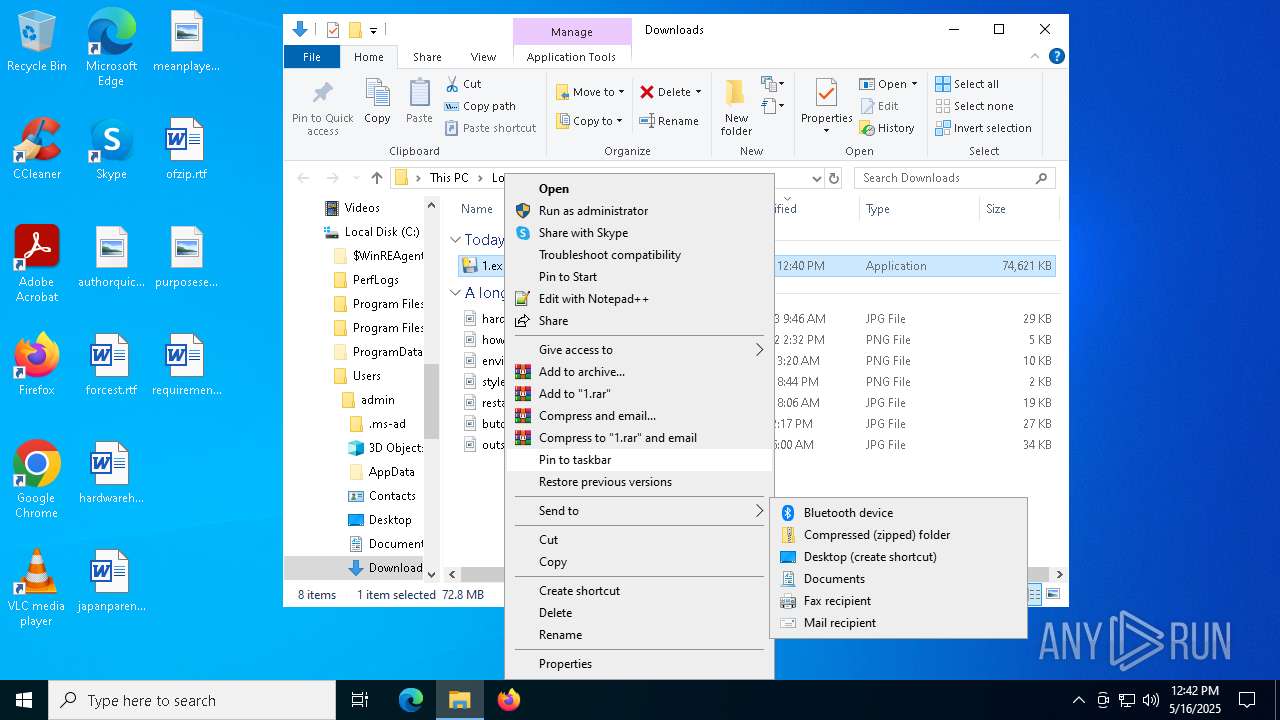This screenshot has width=1280, height=720.
Task: Choose Run as administrator
Action: tap(639, 211)
